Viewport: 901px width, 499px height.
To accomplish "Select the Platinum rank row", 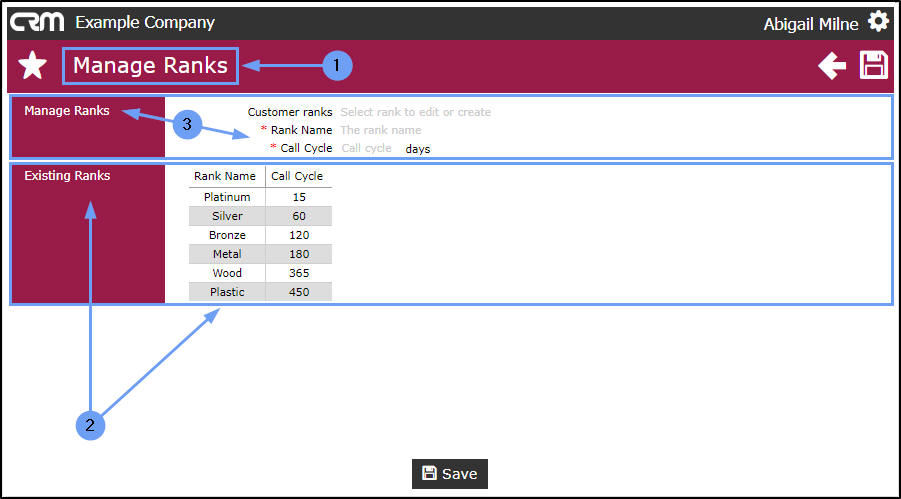I will (260, 197).
